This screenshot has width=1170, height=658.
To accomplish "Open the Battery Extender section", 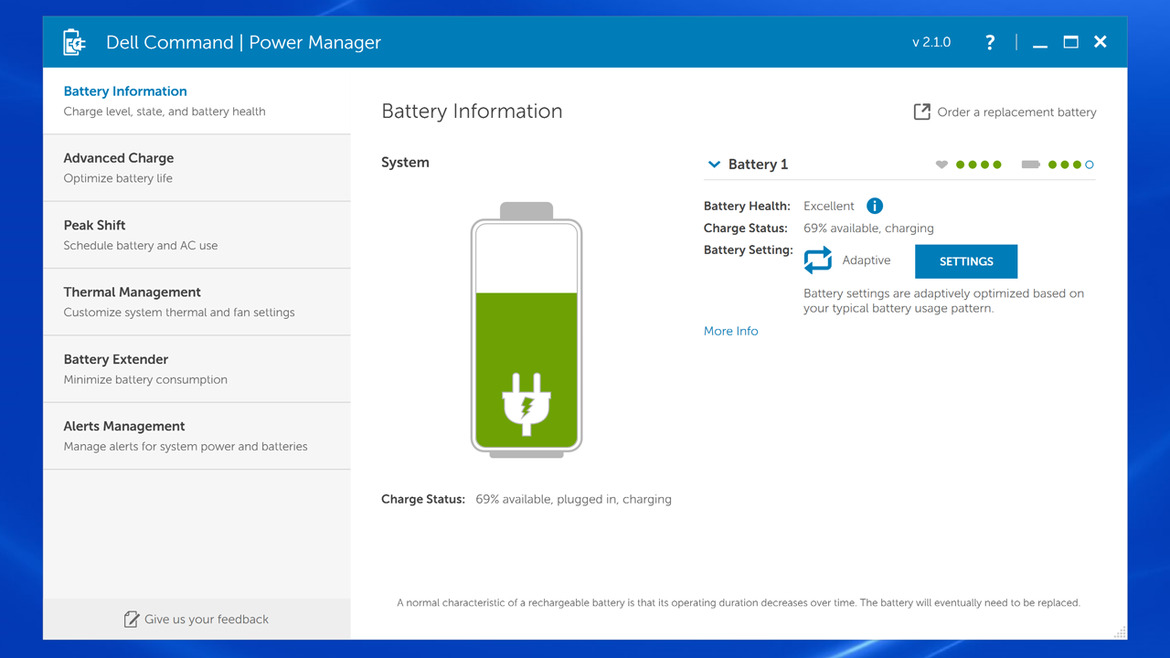I will pyautogui.click(x=197, y=369).
